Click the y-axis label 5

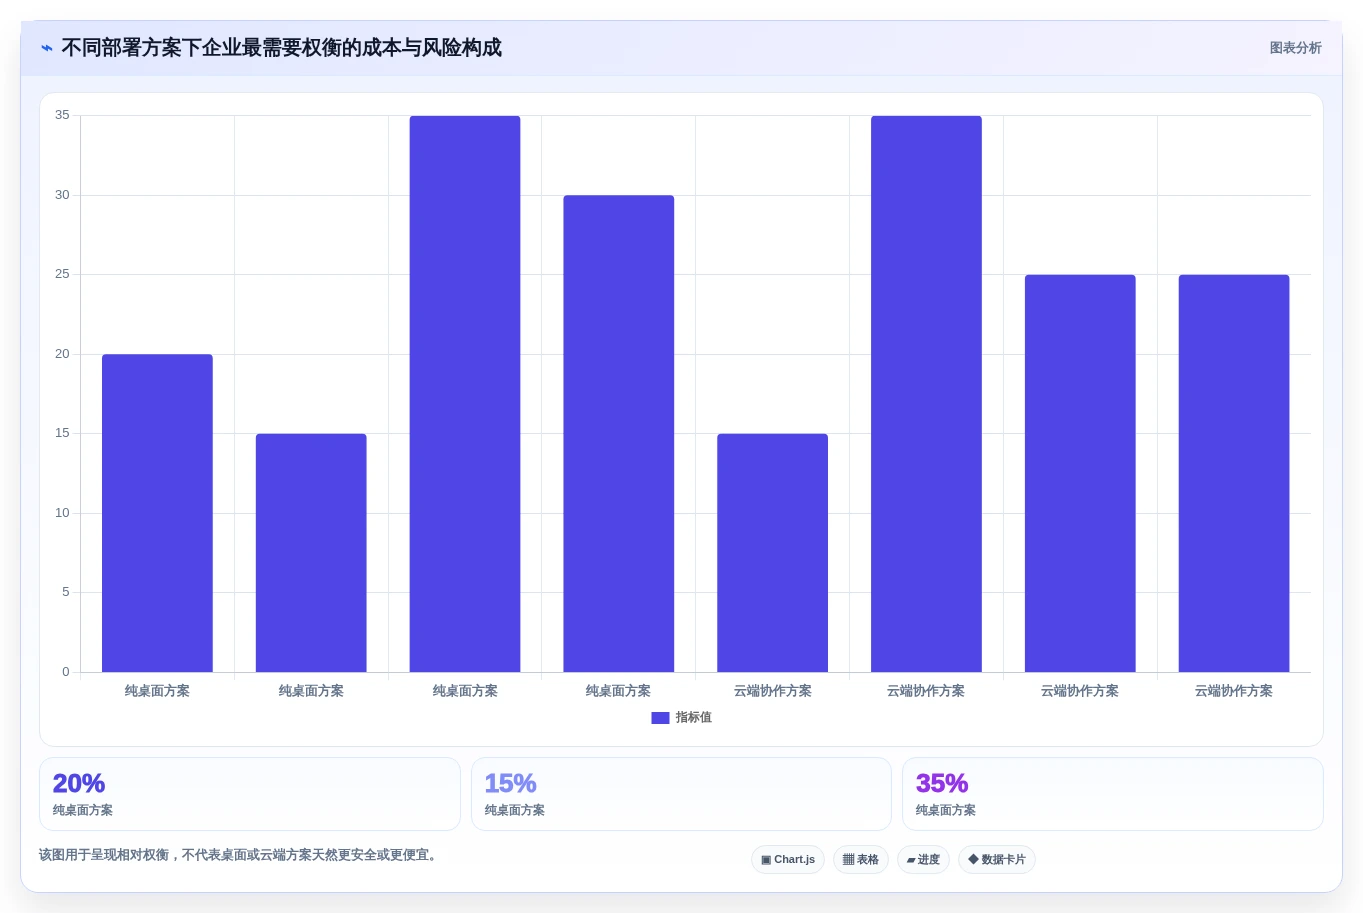point(66,592)
